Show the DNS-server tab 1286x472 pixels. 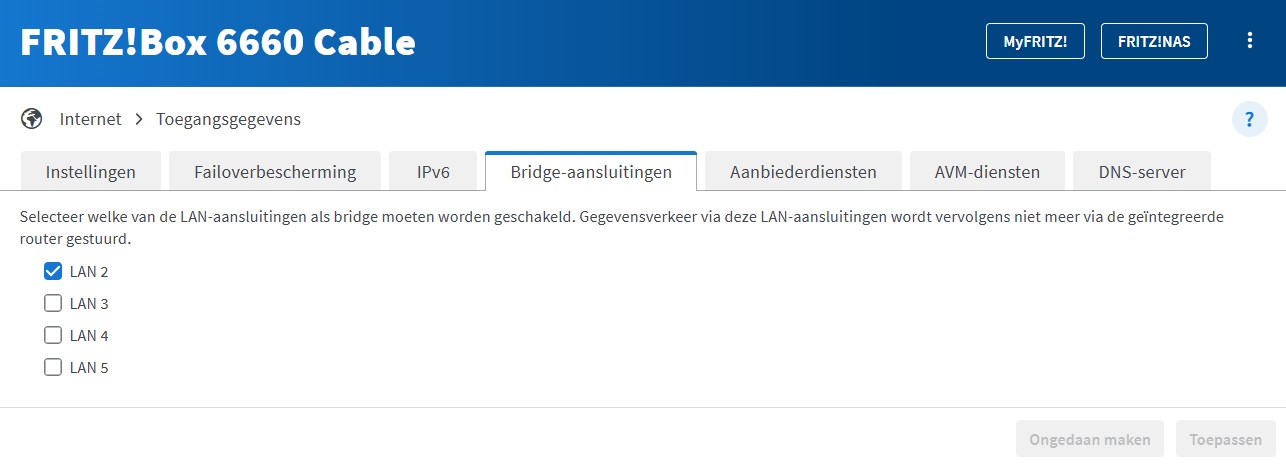(x=1142, y=172)
